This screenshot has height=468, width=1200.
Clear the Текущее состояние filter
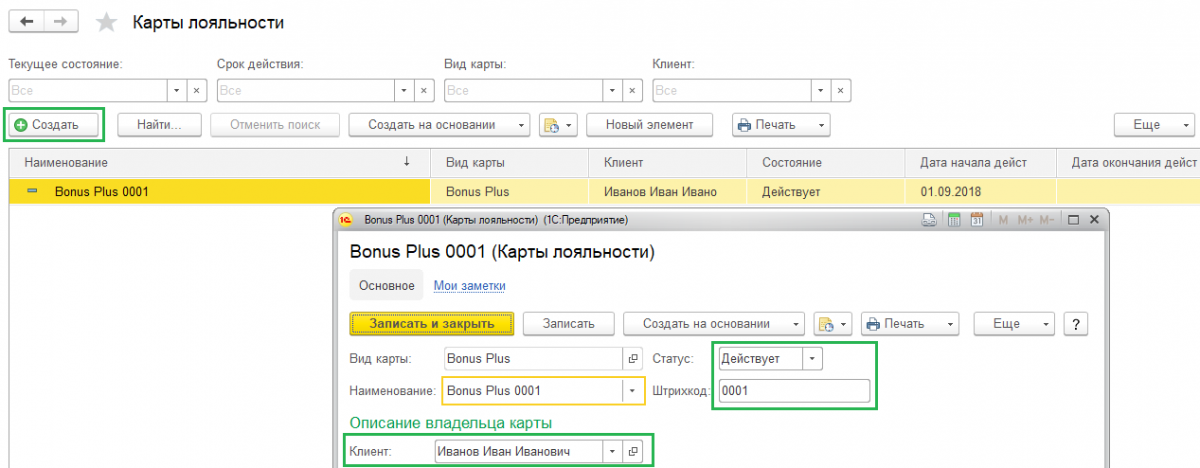tap(197, 90)
